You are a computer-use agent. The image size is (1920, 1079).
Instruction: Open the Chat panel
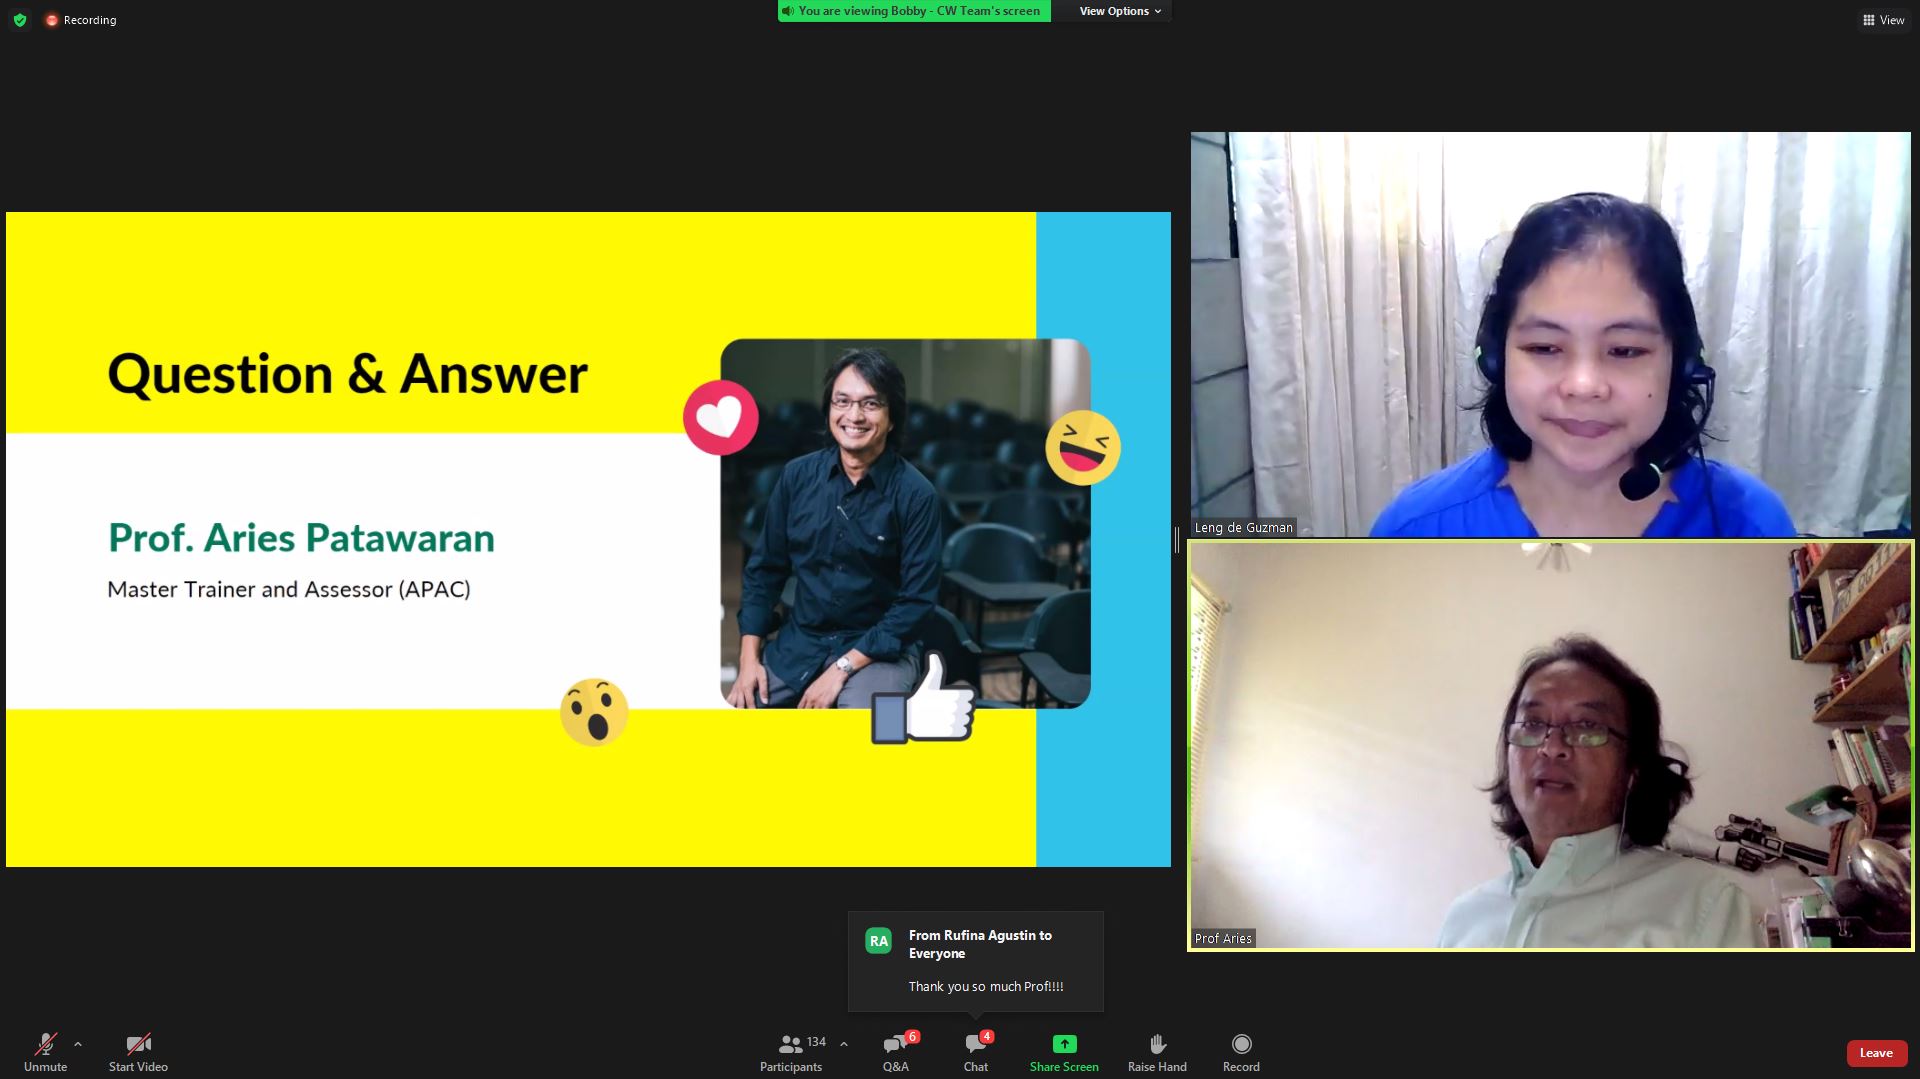[x=976, y=1052]
